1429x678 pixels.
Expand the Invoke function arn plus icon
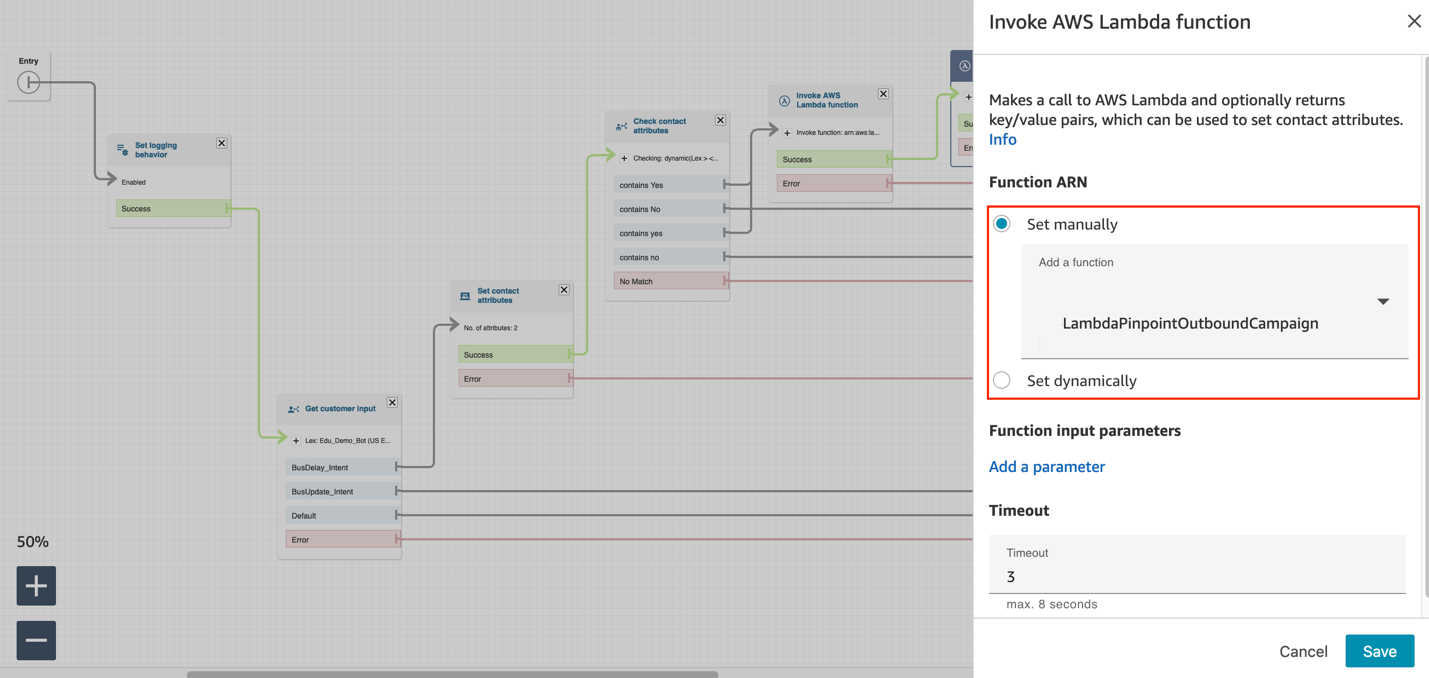(x=787, y=133)
